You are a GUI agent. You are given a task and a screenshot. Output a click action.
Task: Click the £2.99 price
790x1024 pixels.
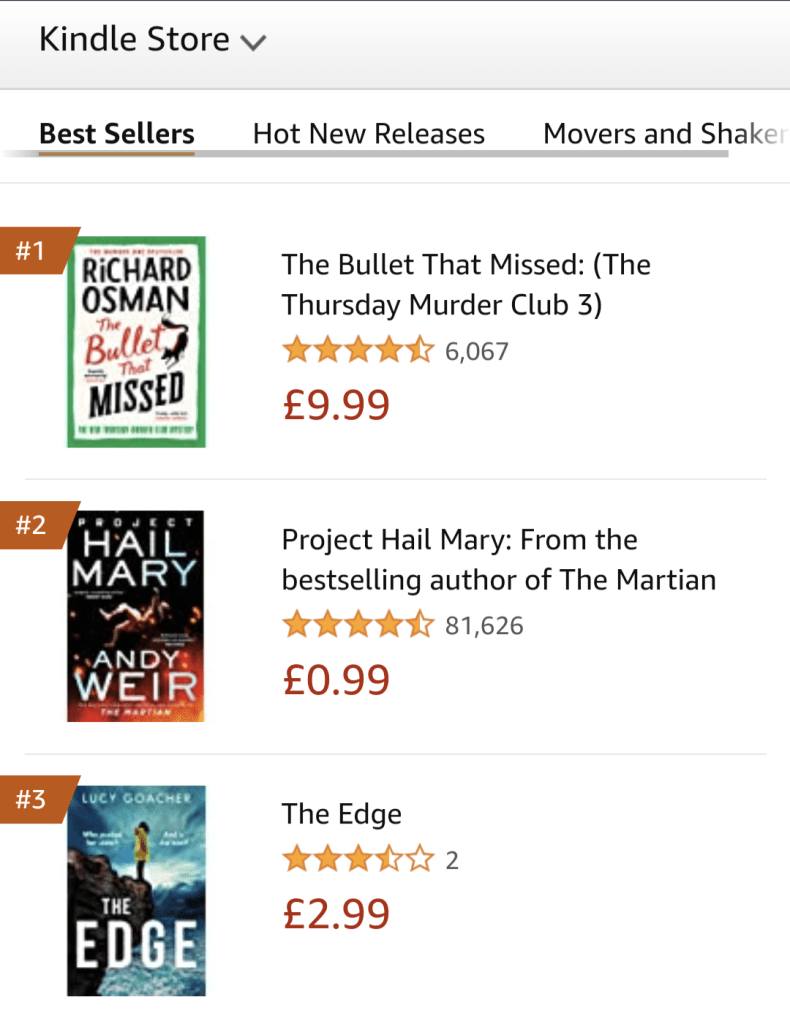pyautogui.click(x=336, y=913)
